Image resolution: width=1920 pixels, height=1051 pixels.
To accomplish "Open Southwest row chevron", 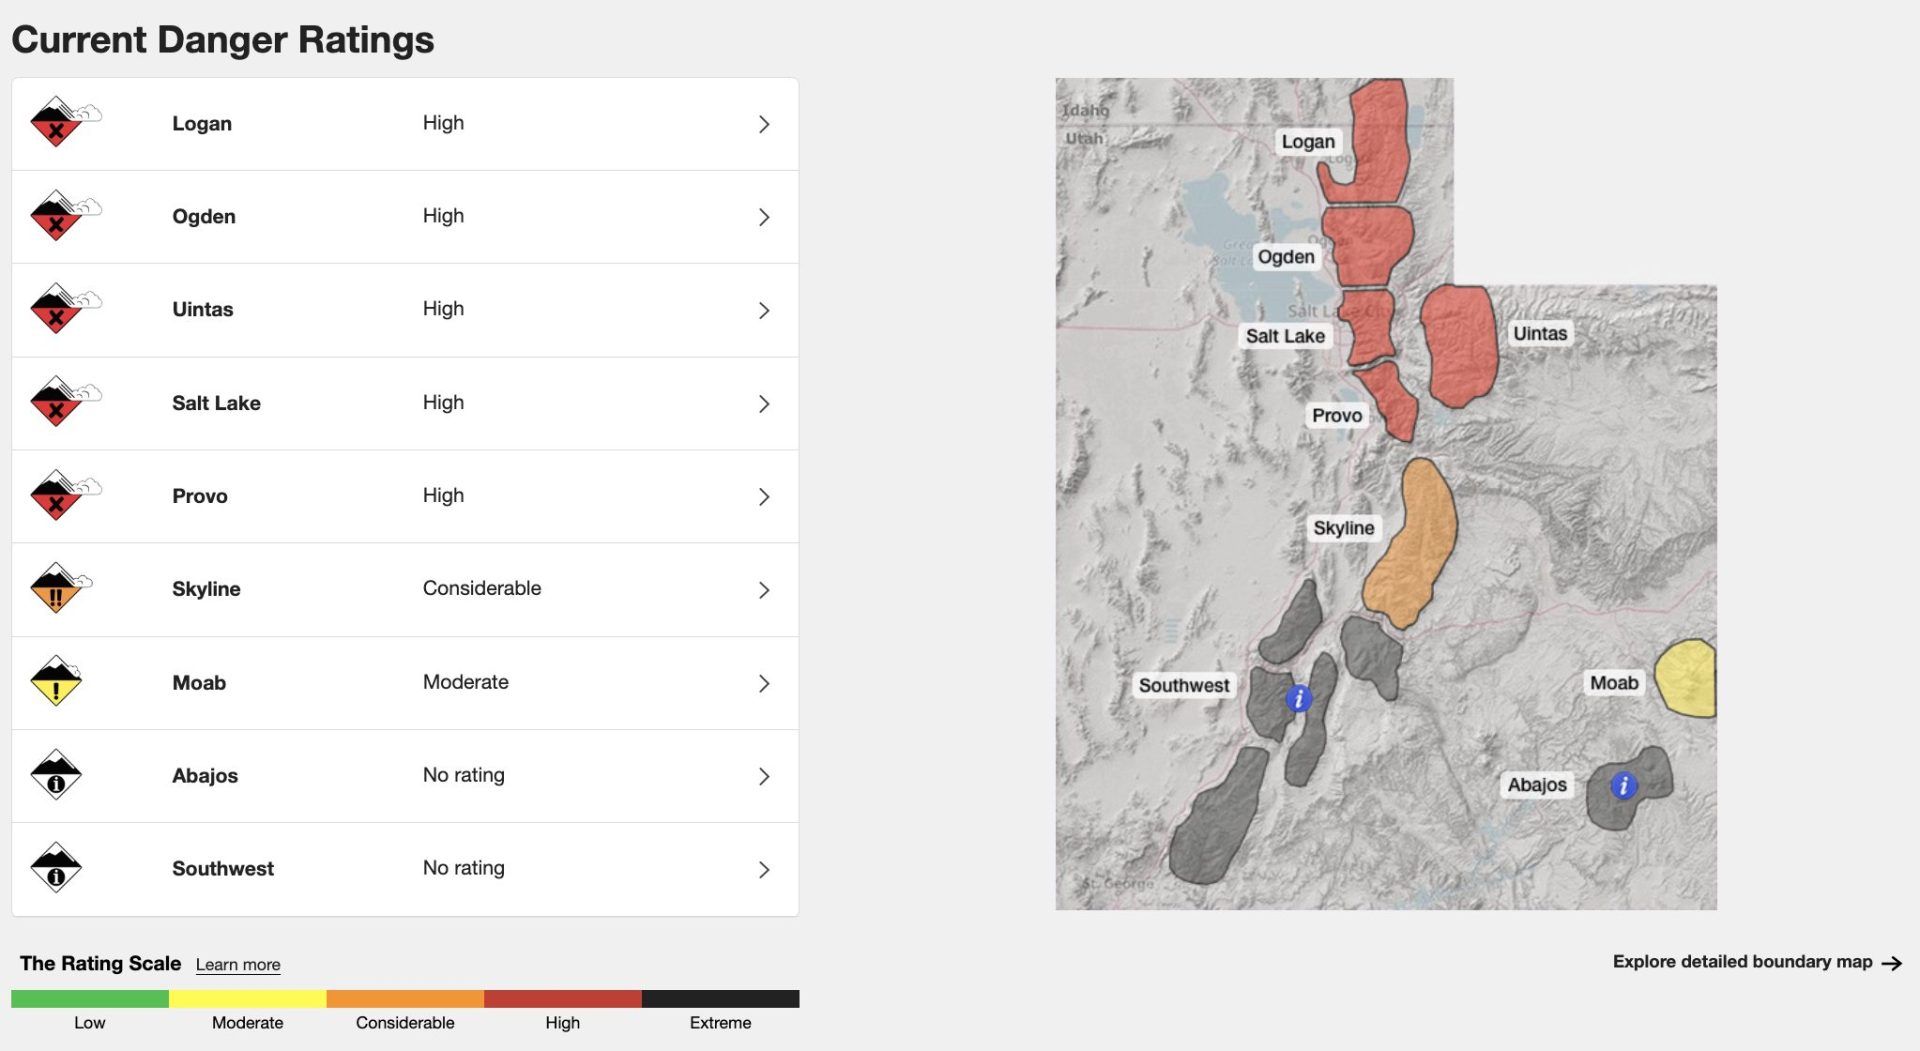I will [764, 869].
